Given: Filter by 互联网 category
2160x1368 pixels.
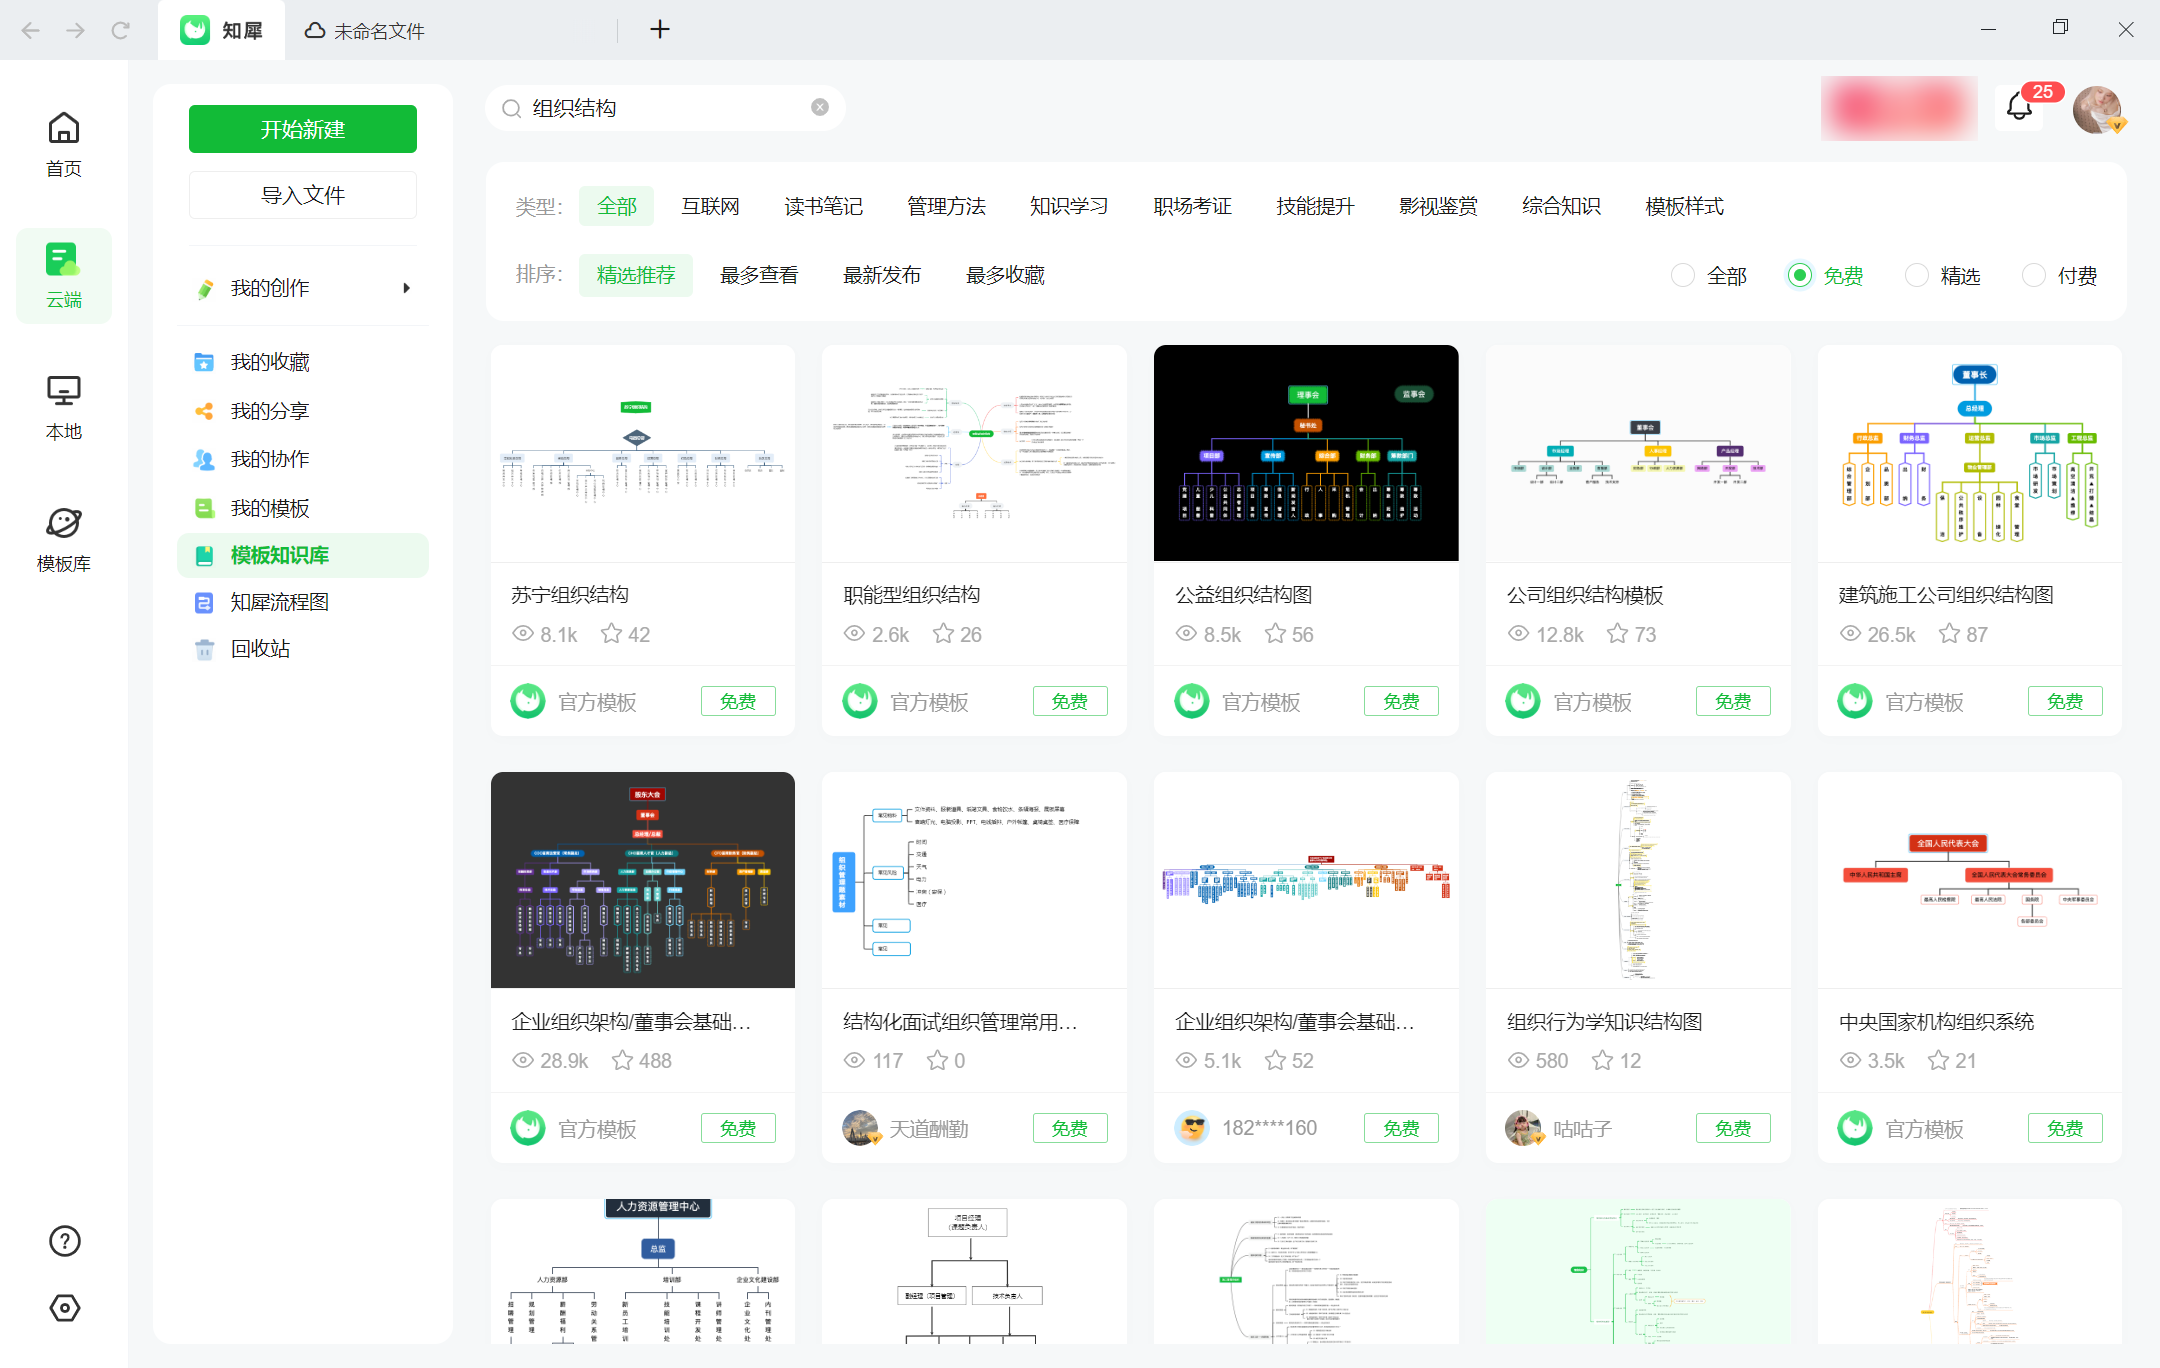Looking at the screenshot, I should [710, 206].
